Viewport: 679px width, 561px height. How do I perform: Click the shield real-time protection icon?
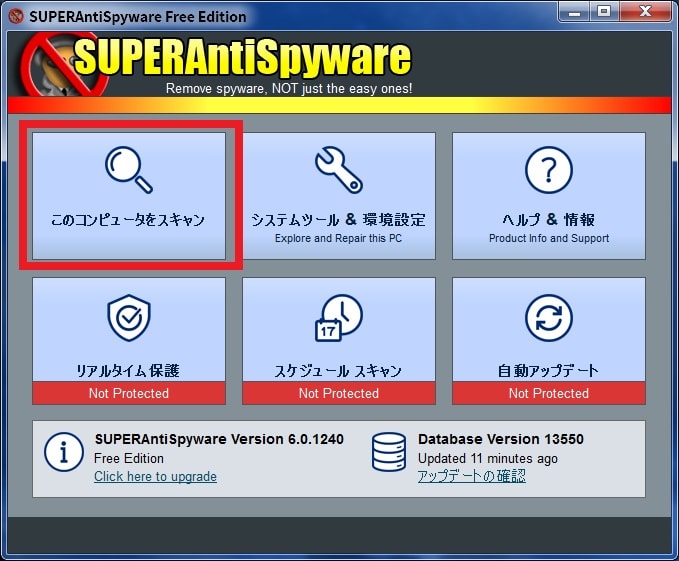(x=129, y=318)
